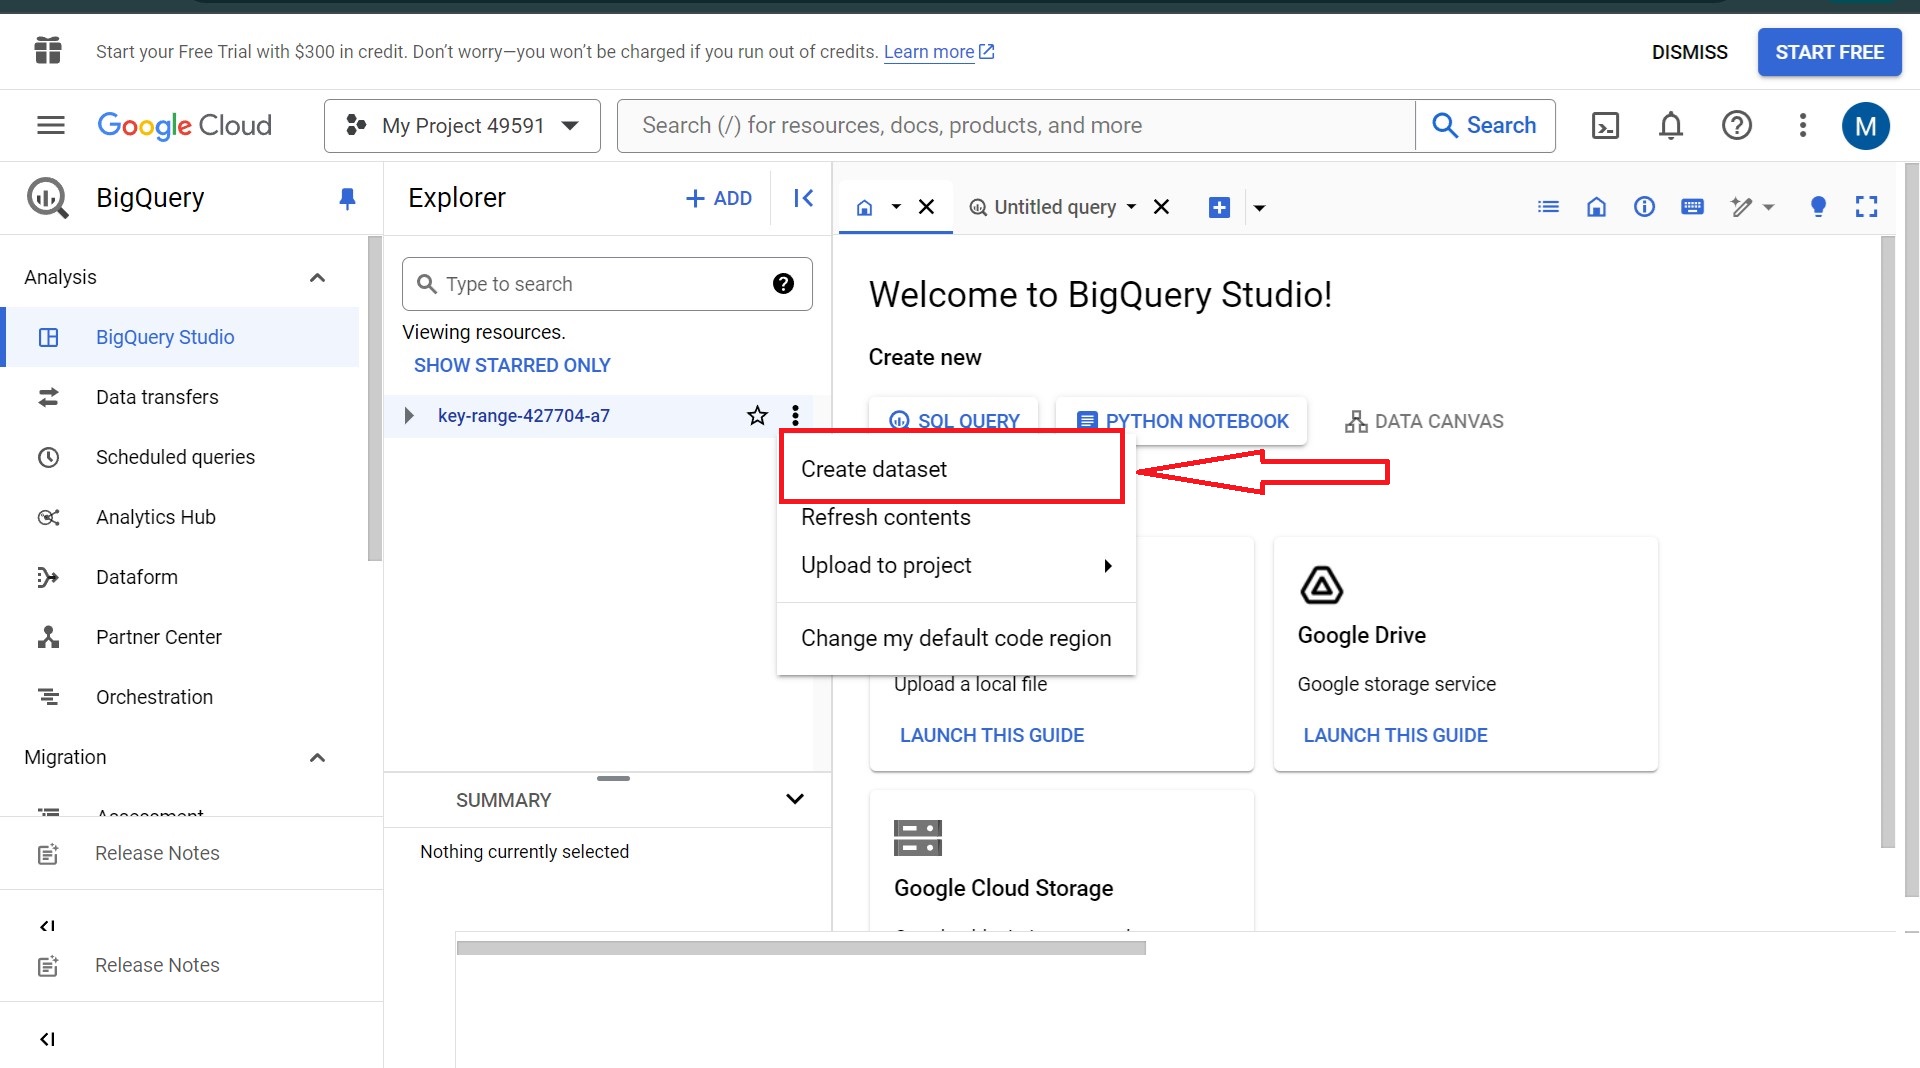Activate Cloud Shell terminal icon

pos(1605,125)
